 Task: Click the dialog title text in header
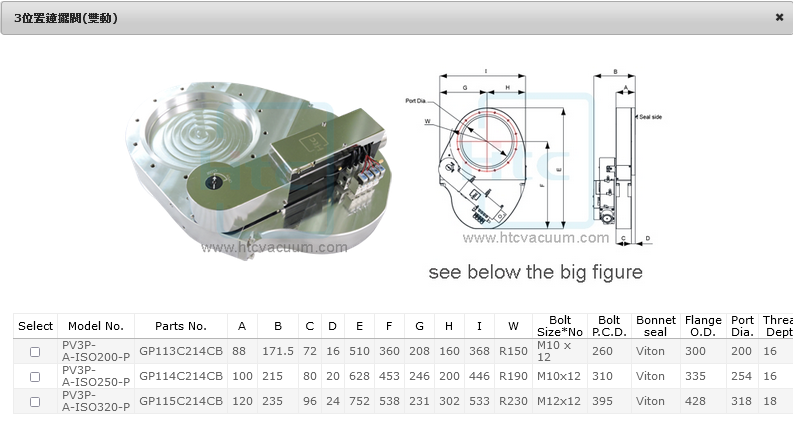[65, 18]
